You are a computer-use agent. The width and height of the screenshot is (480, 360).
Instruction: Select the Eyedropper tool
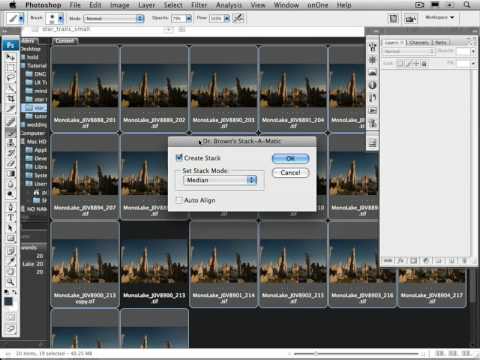(11, 261)
